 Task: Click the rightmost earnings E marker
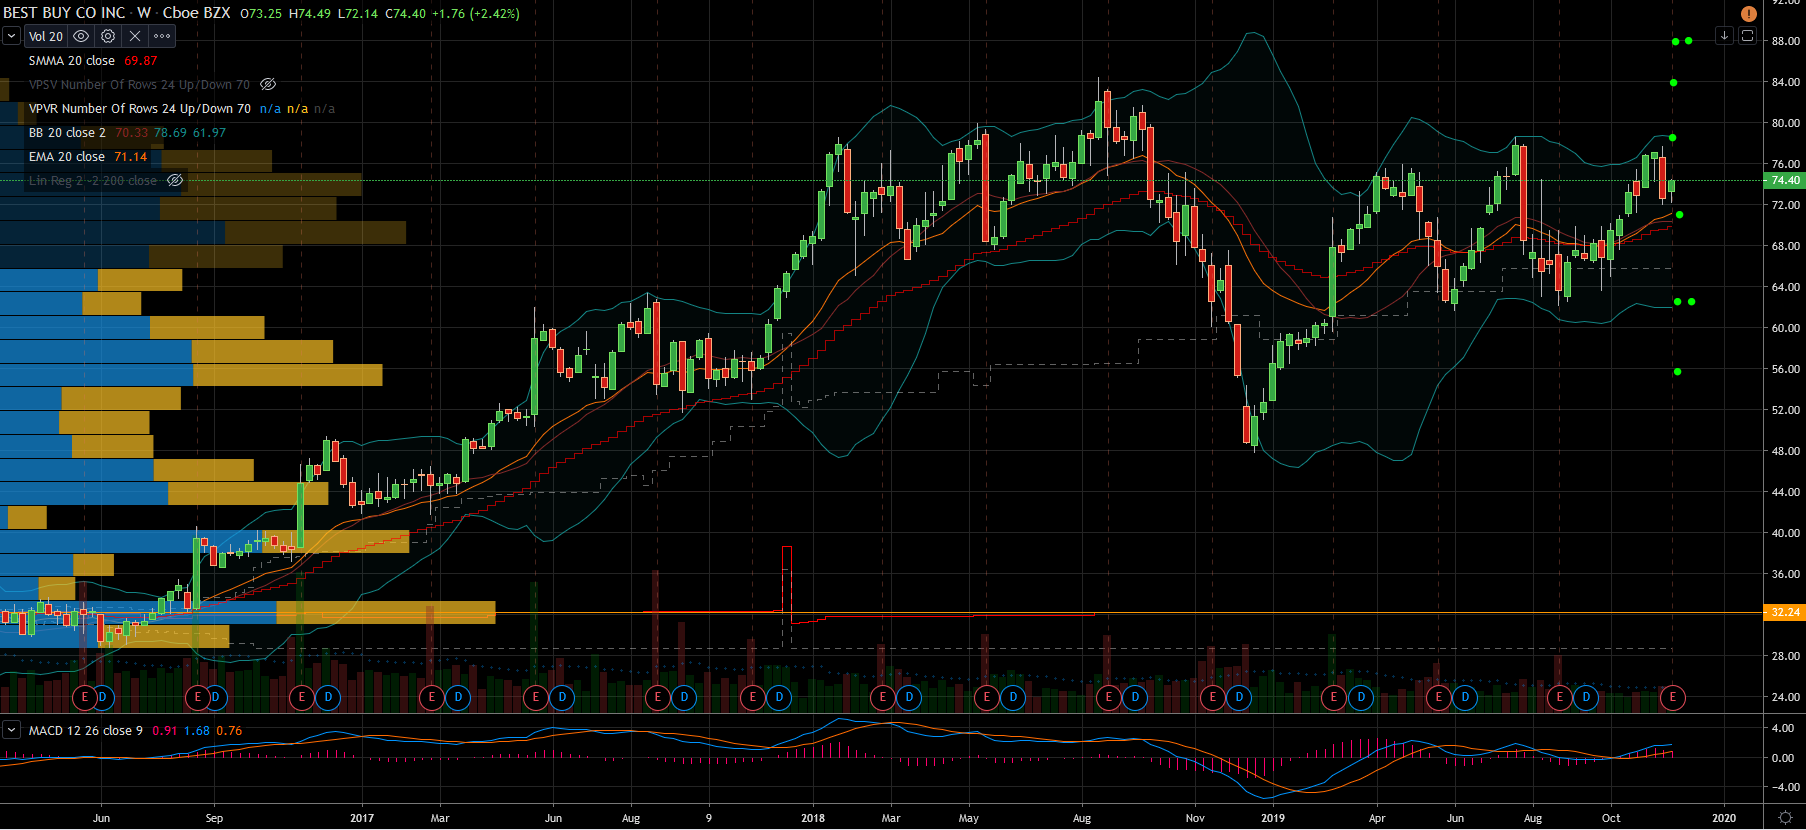(1673, 697)
